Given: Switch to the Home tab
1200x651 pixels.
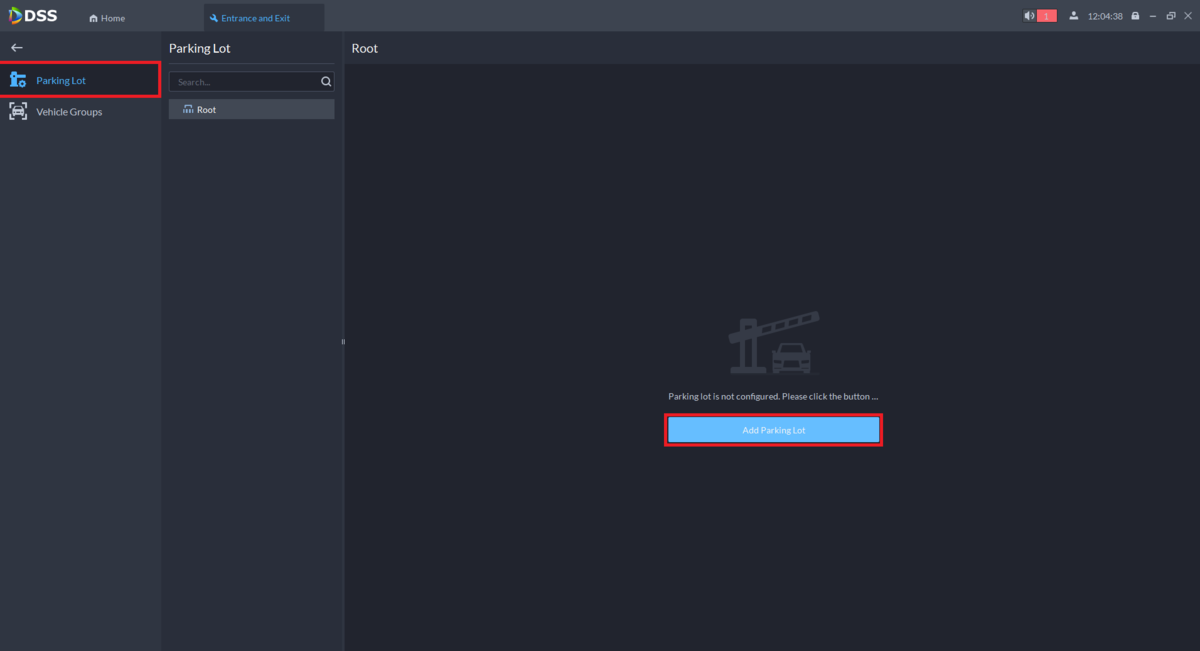Looking at the screenshot, I should click(x=107, y=18).
